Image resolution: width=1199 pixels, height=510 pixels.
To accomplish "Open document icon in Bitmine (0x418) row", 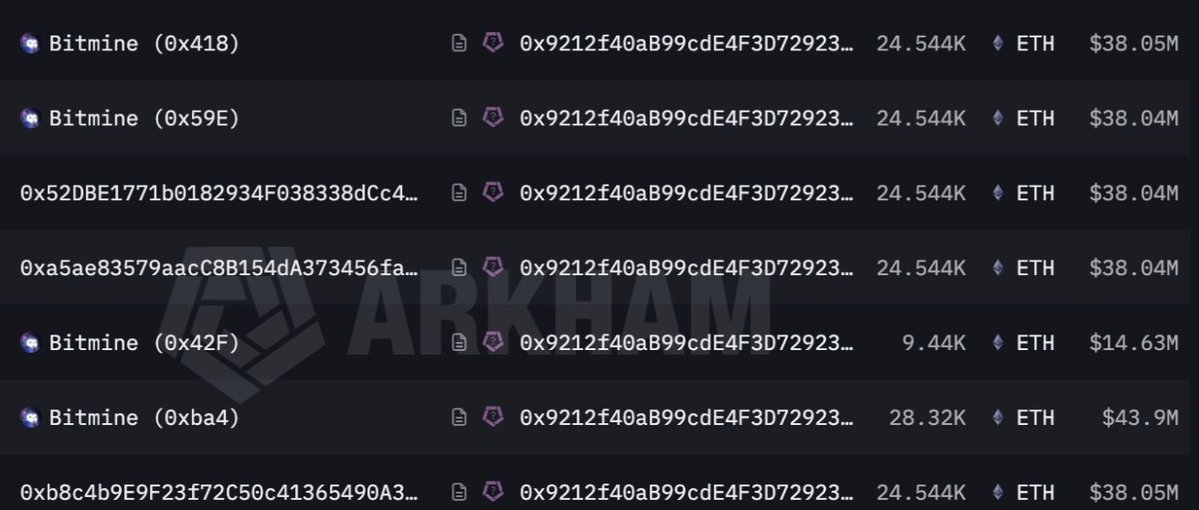I will tap(458, 44).
